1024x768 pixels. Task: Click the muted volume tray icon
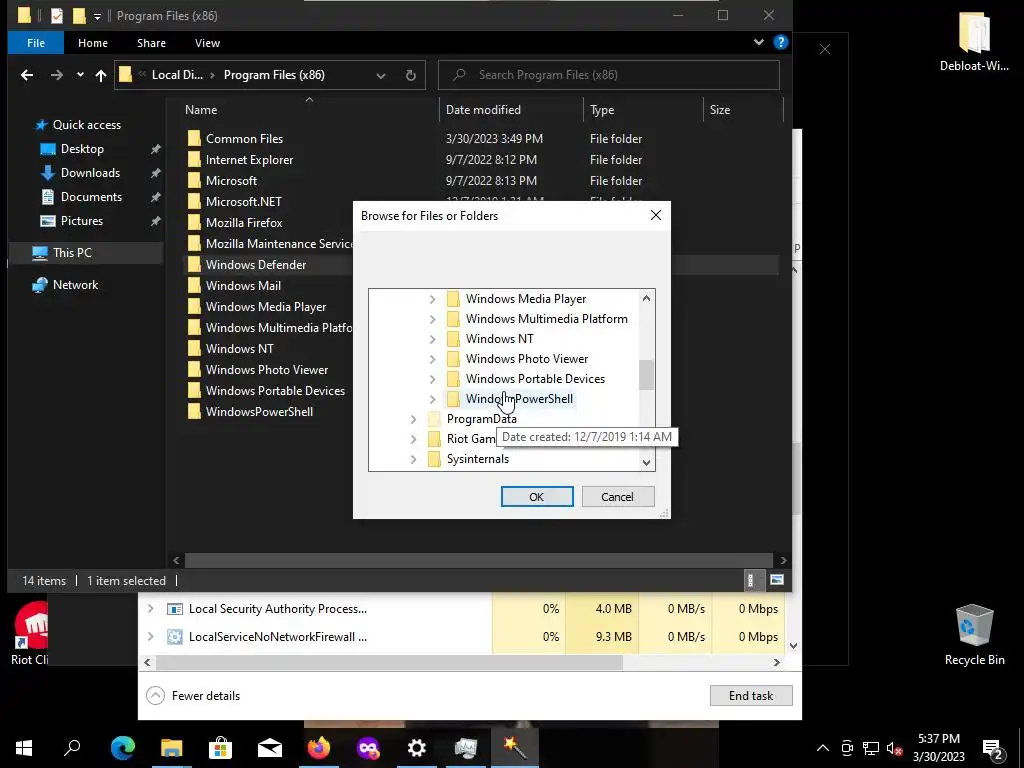click(x=894, y=748)
